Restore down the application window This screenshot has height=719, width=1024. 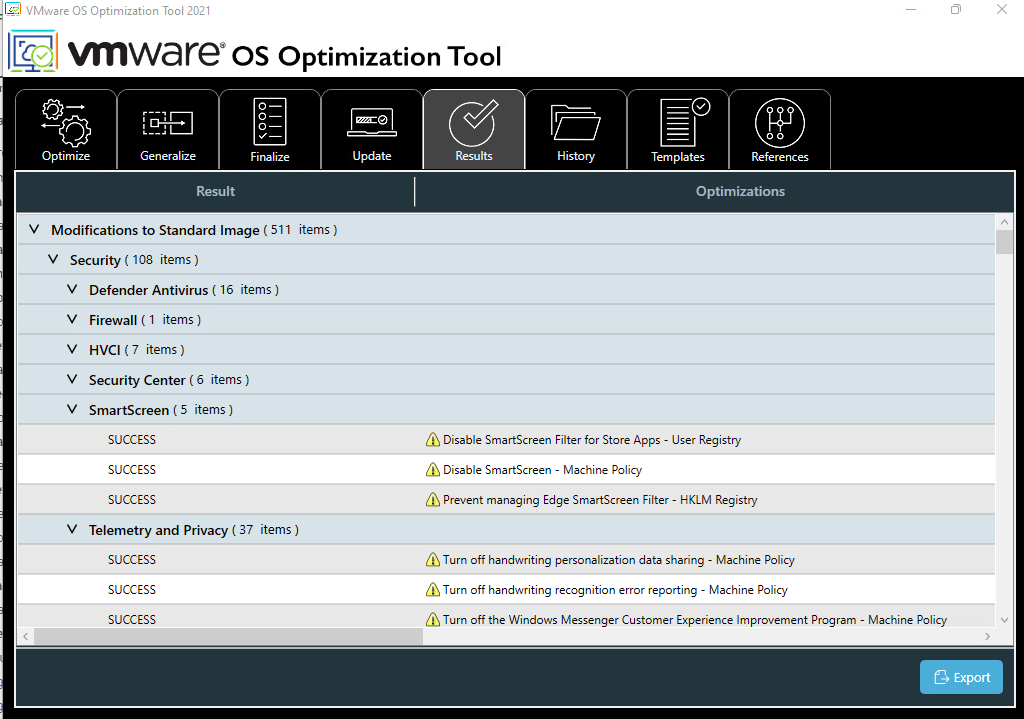coord(956,9)
